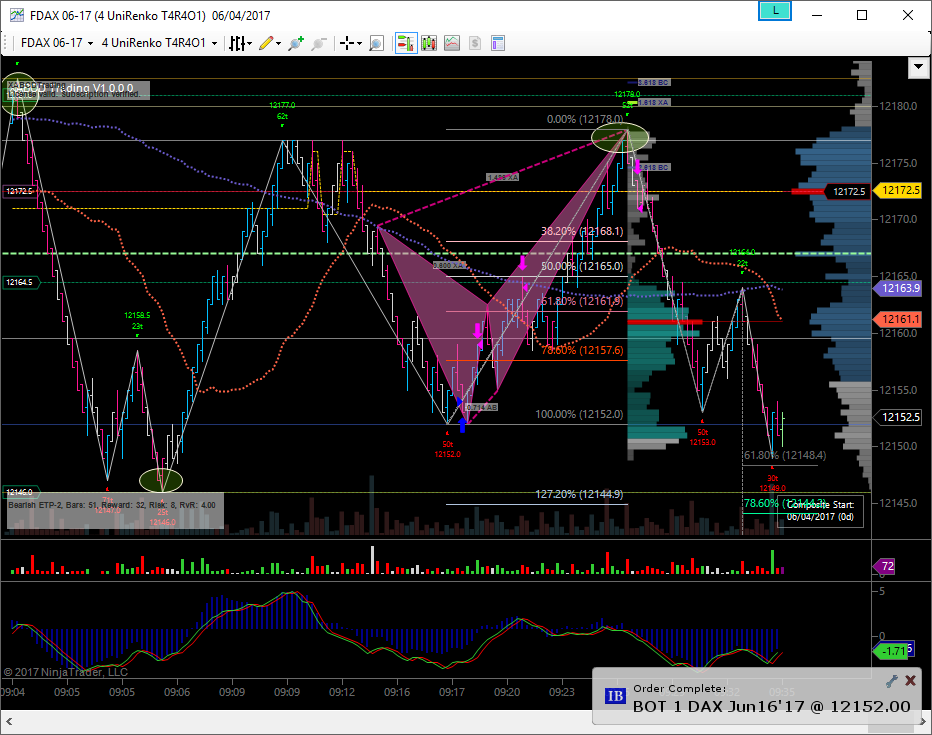
Task: Click the 100.00% (12152.0) Fibonacci label
Action: tap(579, 414)
